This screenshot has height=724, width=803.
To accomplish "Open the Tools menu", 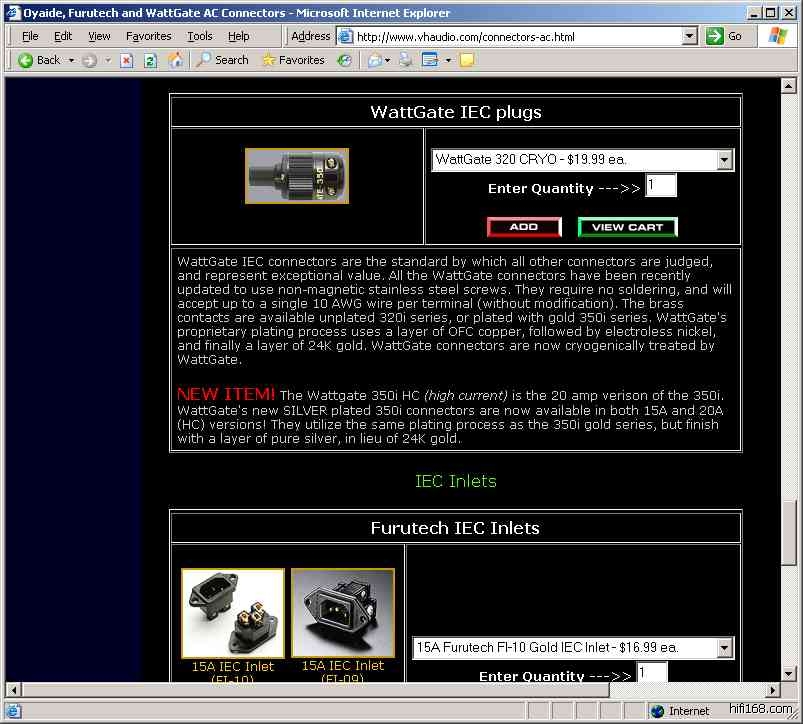I will pyautogui.click(x=200, y=36).
